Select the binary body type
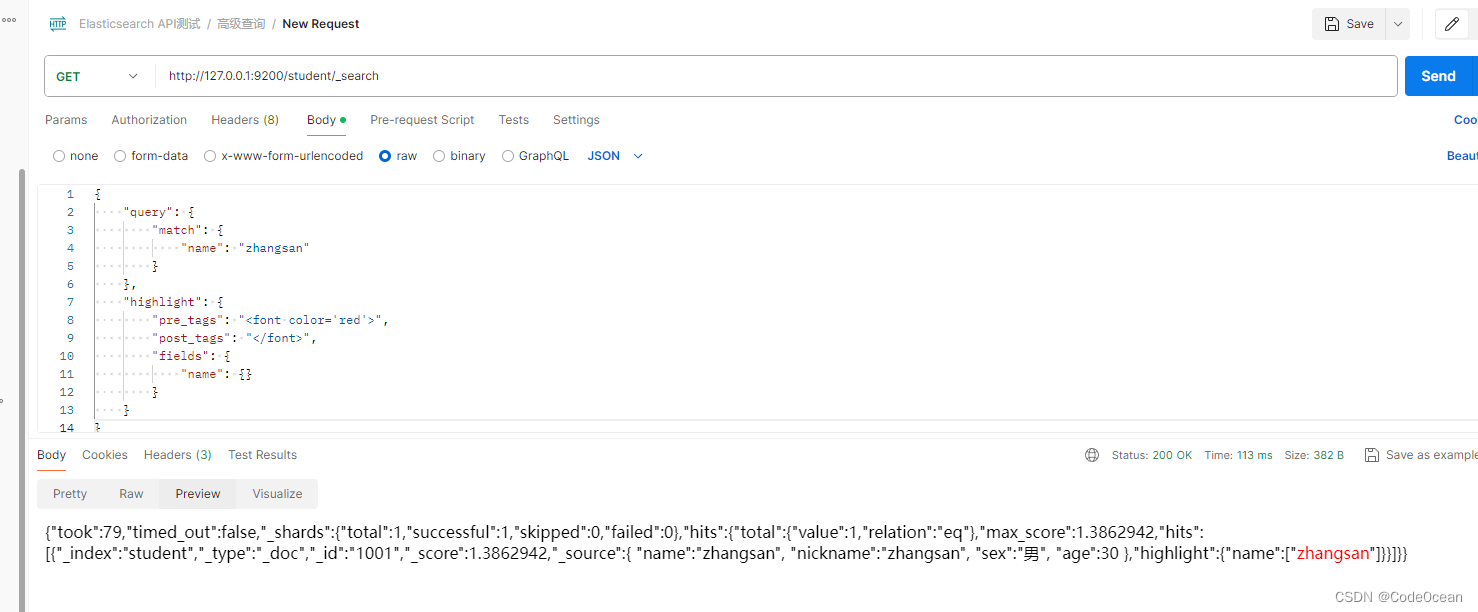The image size is (1478, 612). pos(459,156)
